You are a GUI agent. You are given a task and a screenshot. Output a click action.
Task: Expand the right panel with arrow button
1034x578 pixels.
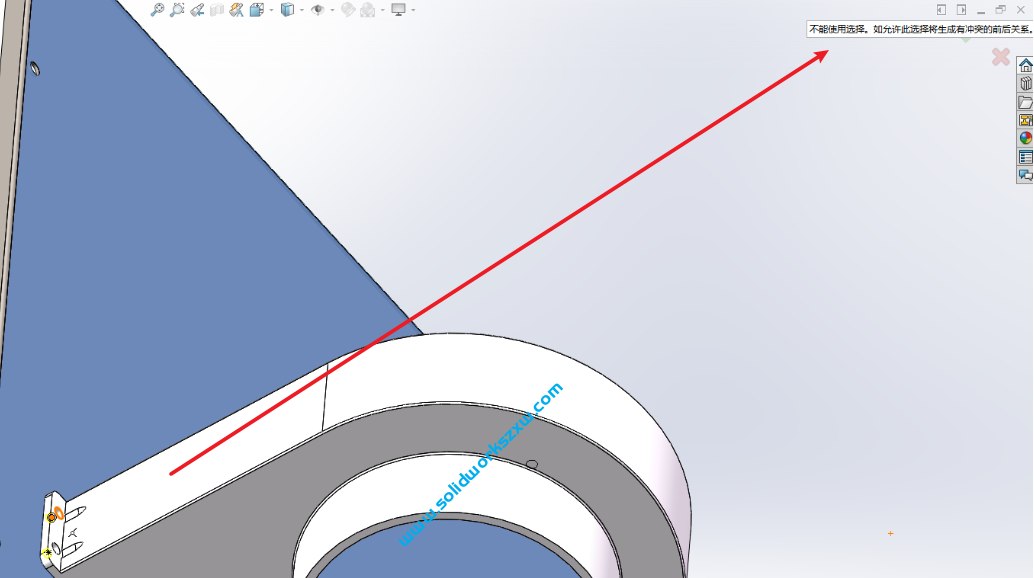(961, 10)
